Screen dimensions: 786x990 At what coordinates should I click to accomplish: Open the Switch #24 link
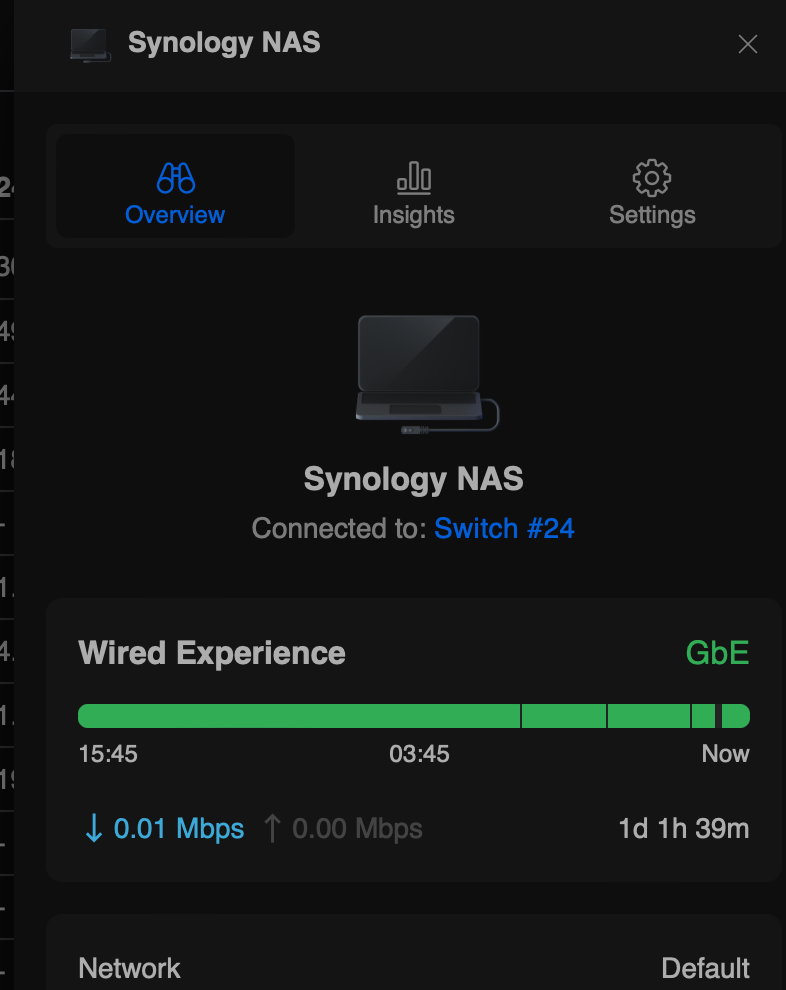(x=504, y=528)
